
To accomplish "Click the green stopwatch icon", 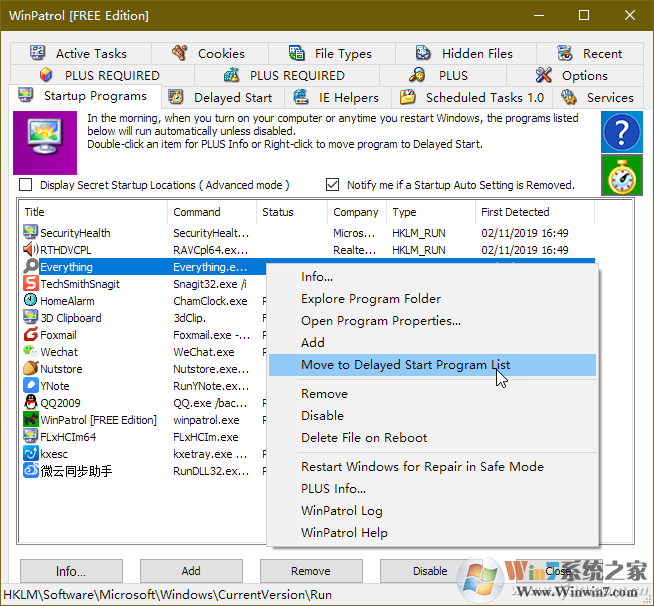I will pyautogui.click(x=621, y=175).
